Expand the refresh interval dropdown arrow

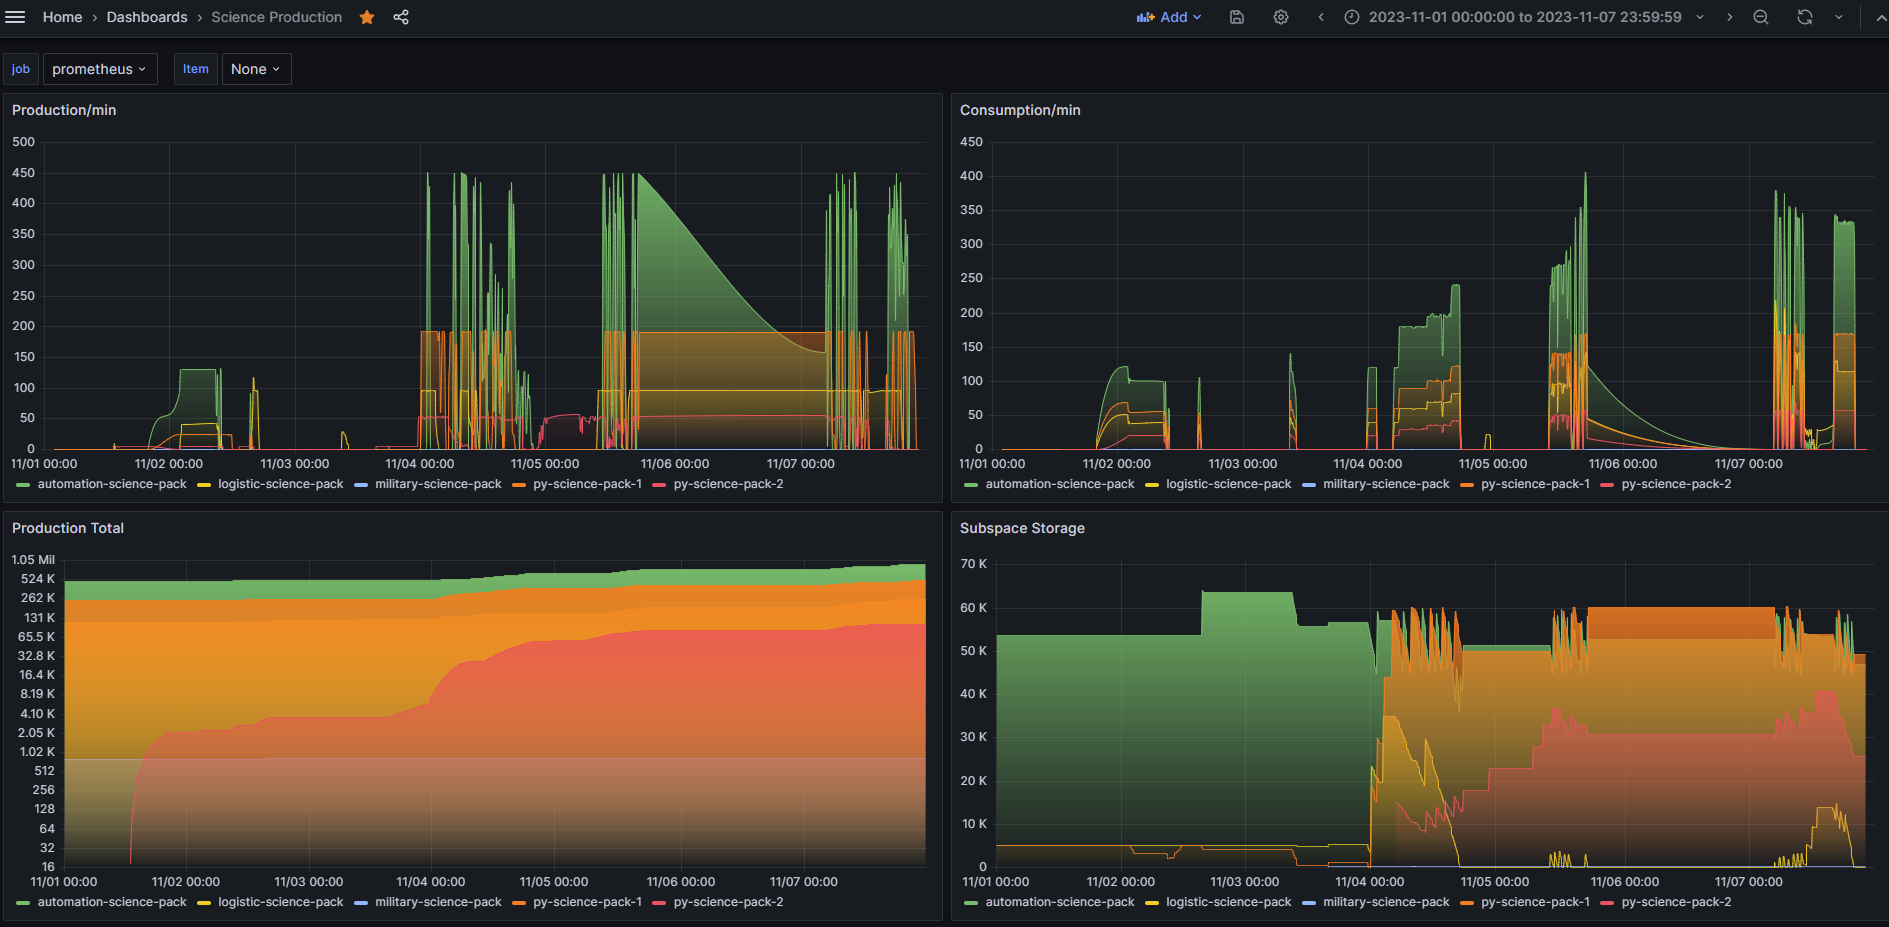[x=1838, y=17]
